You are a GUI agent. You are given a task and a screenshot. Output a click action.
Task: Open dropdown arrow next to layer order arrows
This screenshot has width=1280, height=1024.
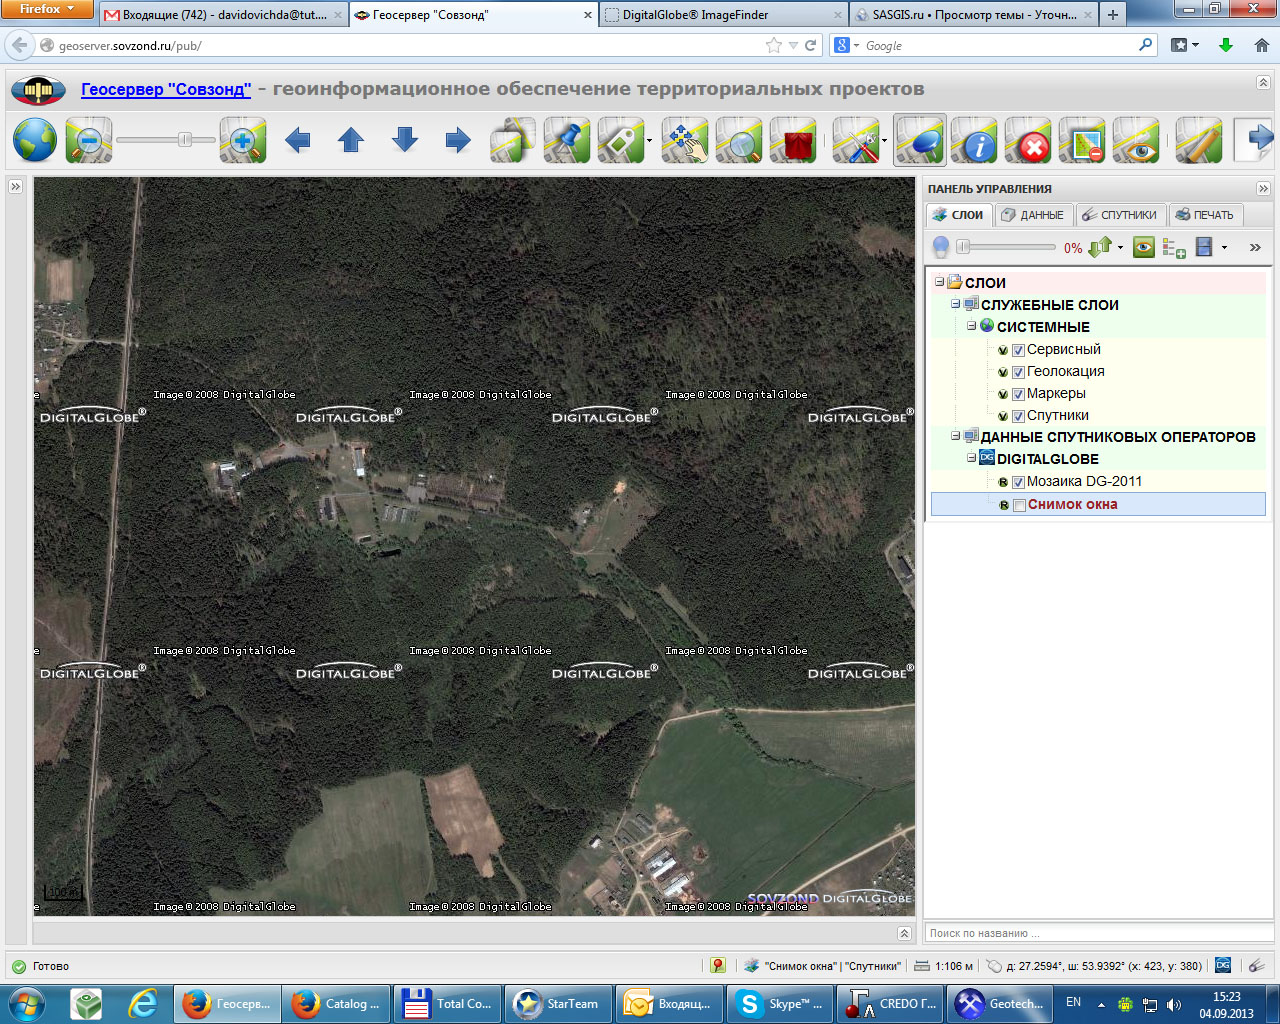pos(1120,248)
